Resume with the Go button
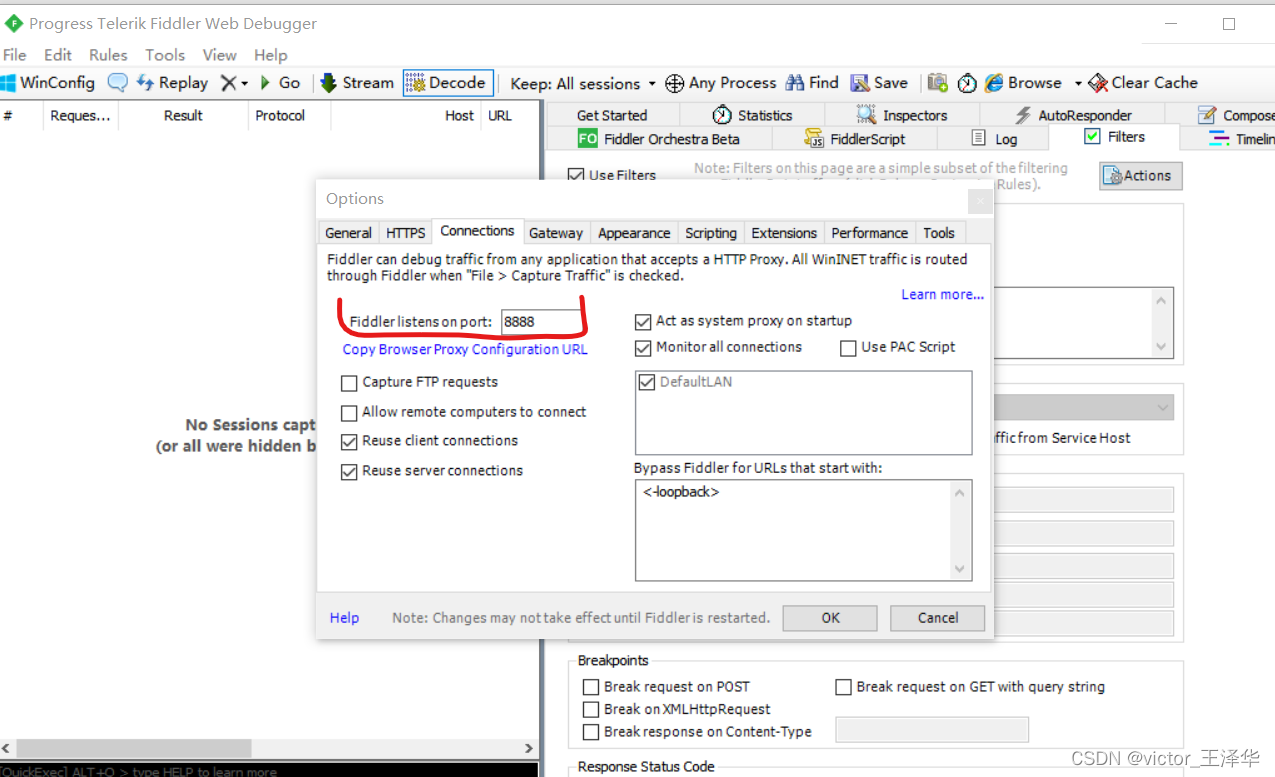Screen dimensions: 1275x777 pyautogui.click(x=279, y=83)
